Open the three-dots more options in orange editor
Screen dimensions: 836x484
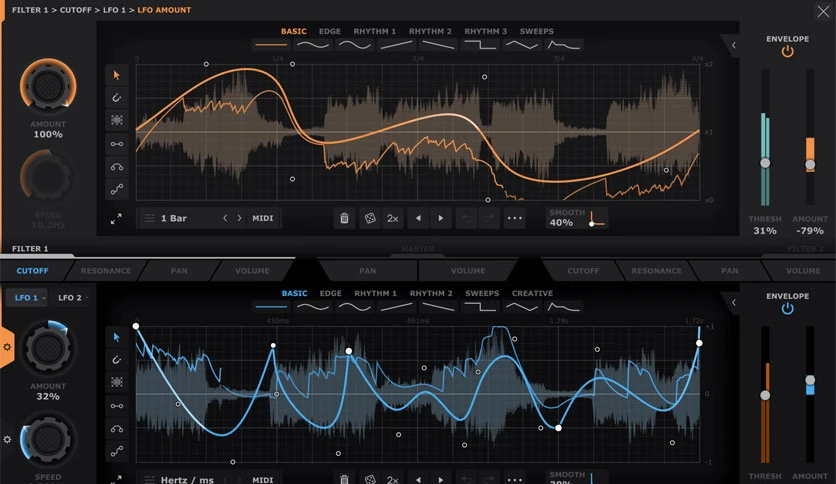click(515, 218)
